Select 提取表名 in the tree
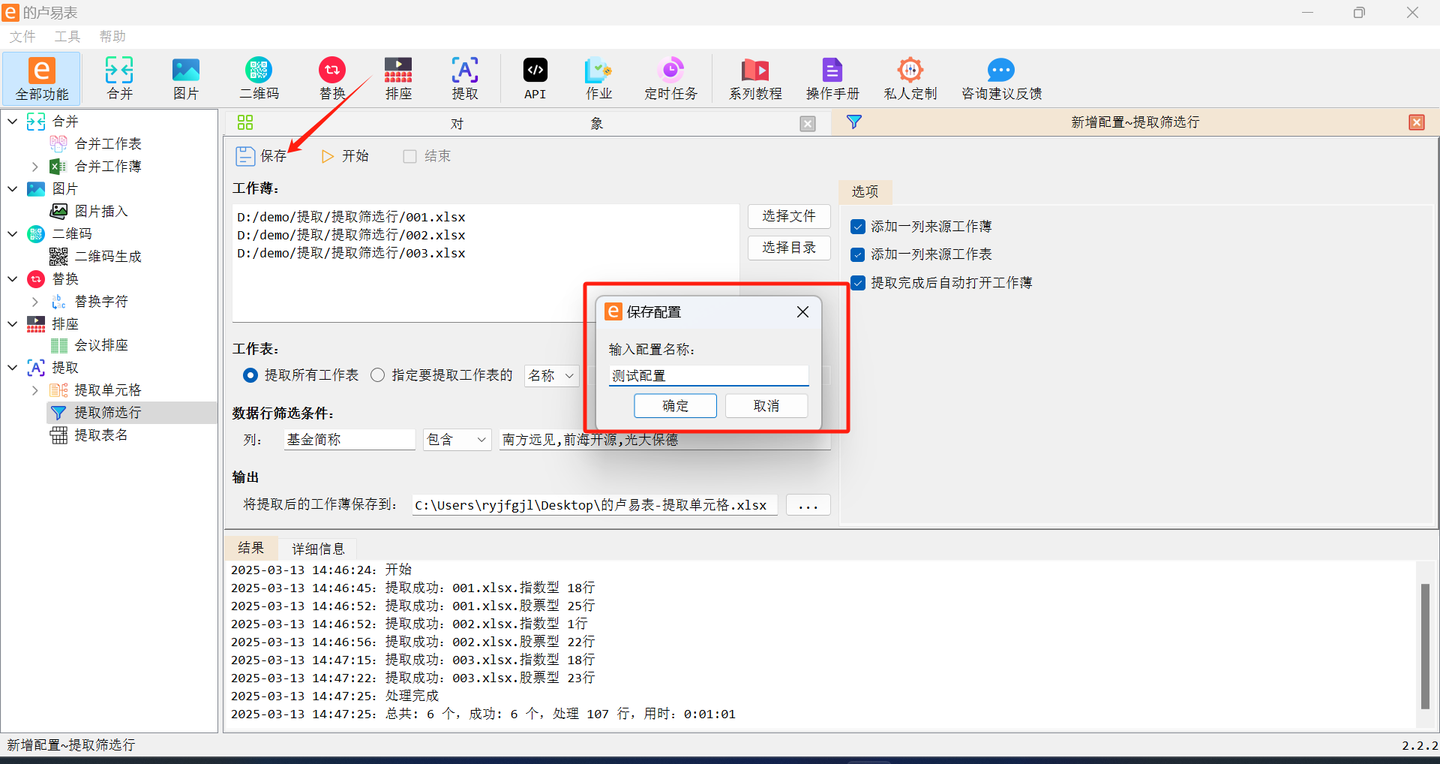 point(101,435)
